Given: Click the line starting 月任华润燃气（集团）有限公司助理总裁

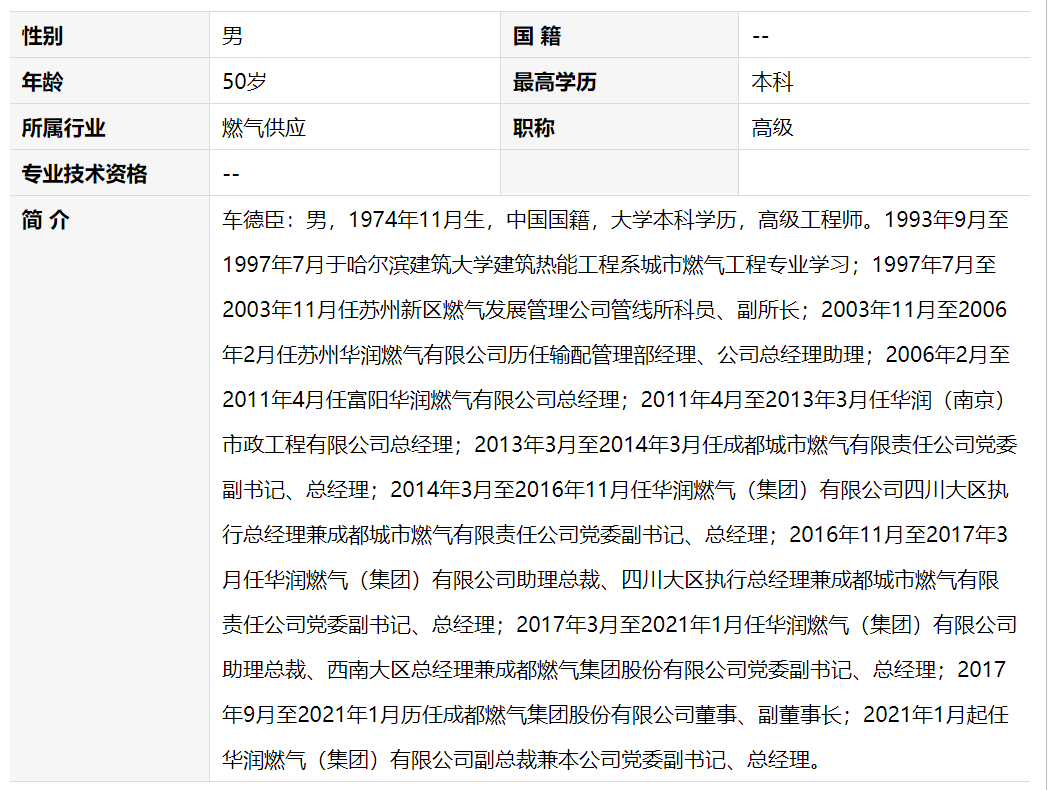Looking at the screenshot, I should (611, 580).
